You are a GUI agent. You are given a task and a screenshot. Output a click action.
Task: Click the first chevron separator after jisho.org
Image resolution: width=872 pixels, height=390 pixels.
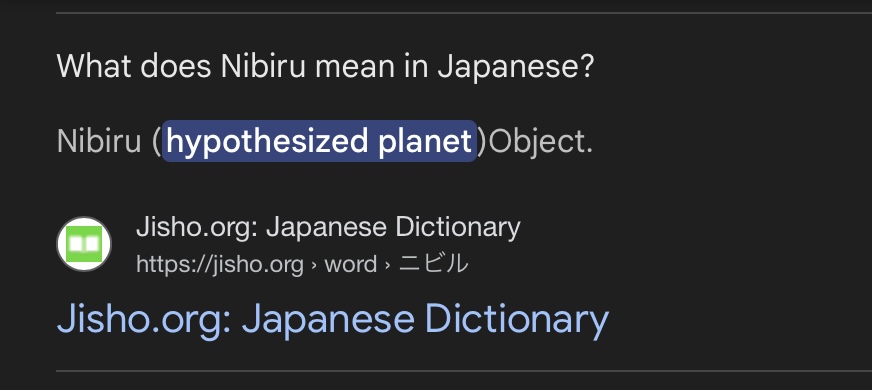314,265
